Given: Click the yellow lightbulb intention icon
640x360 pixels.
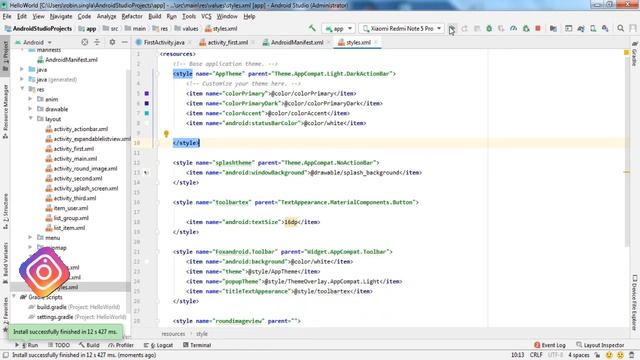Looking at the screenshot, I should (166, 133).
